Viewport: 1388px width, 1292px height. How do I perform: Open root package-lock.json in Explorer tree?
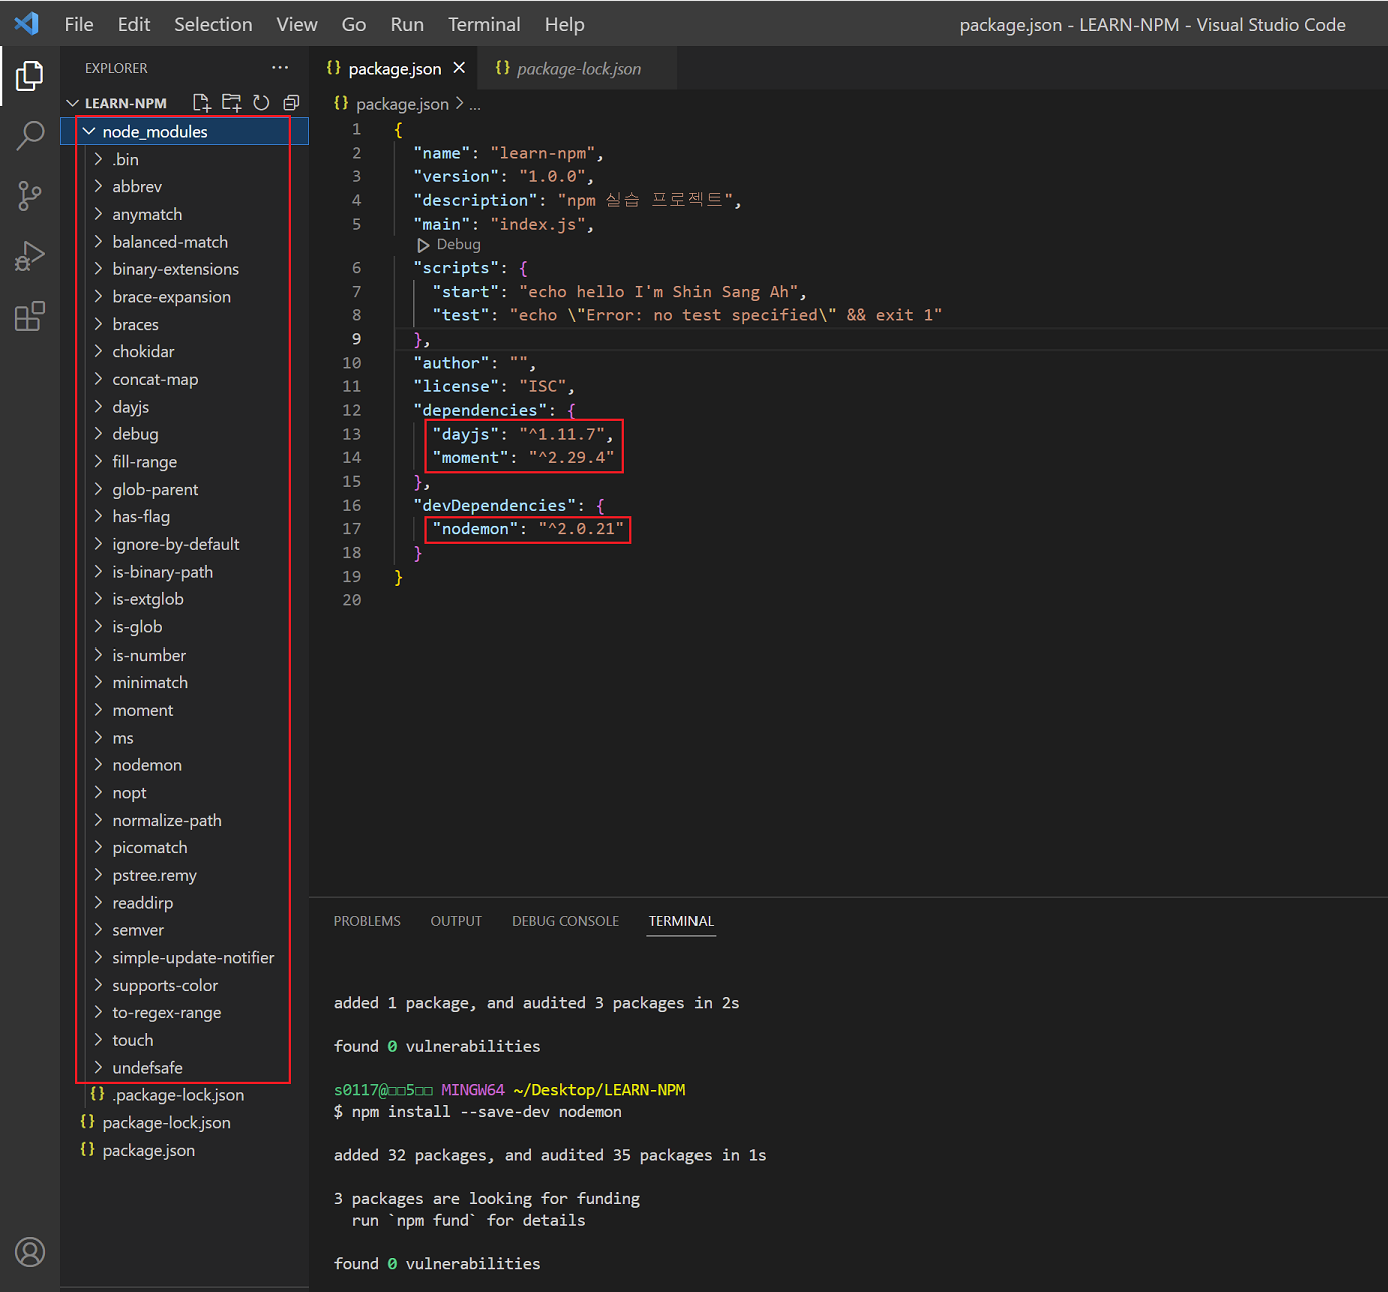184,1123
